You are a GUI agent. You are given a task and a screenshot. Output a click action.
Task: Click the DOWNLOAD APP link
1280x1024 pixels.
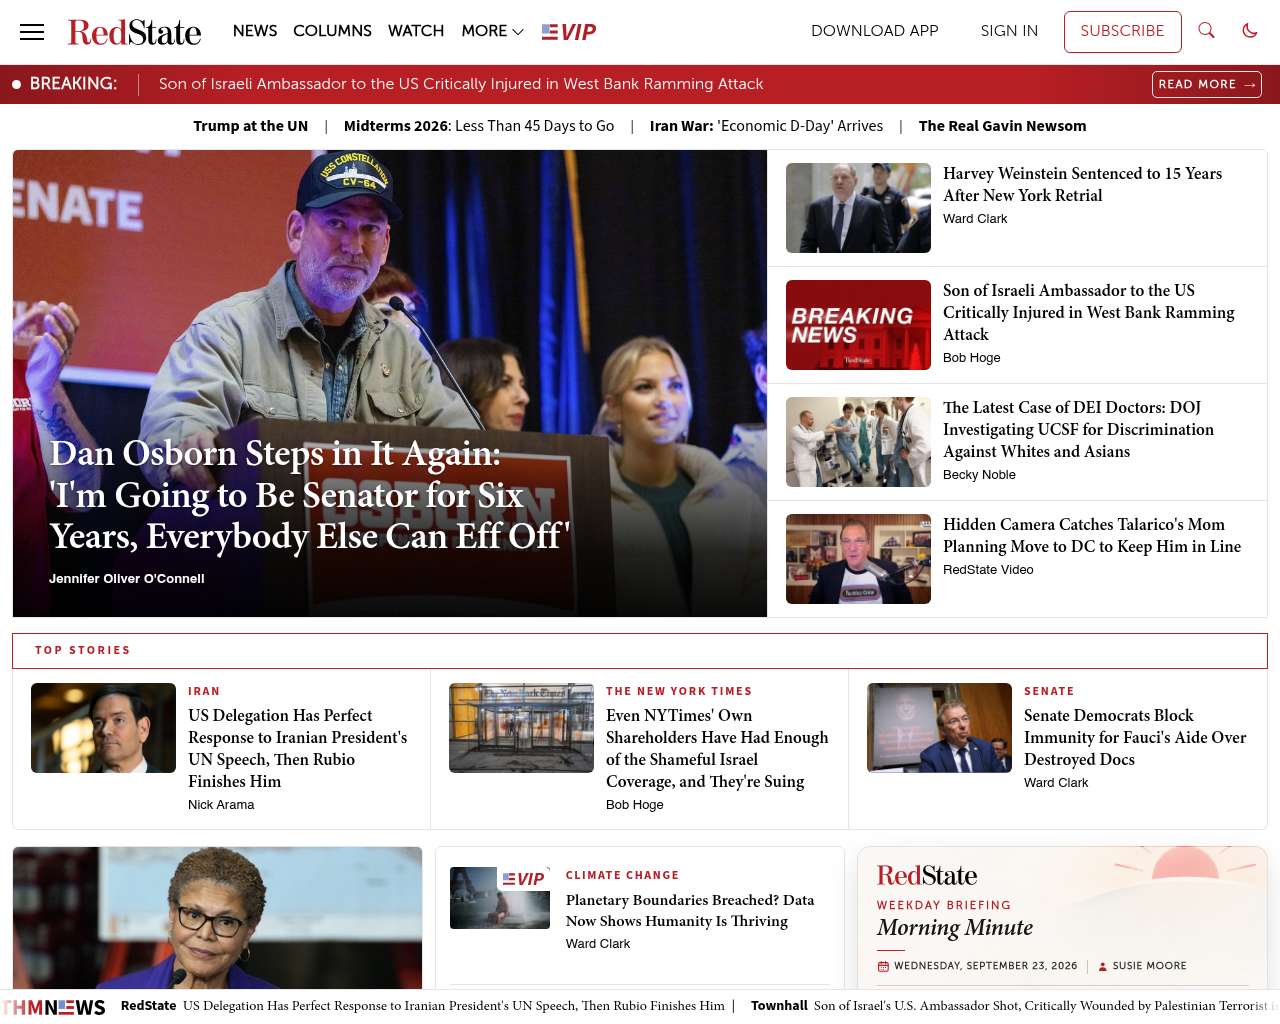875,31
